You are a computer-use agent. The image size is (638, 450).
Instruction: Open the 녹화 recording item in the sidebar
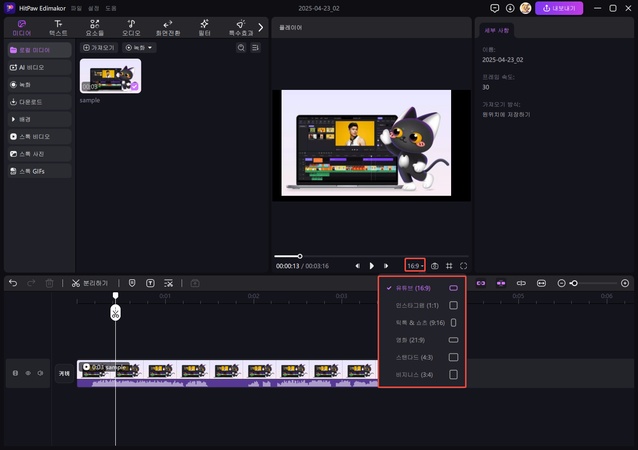(x=39, y=85)
